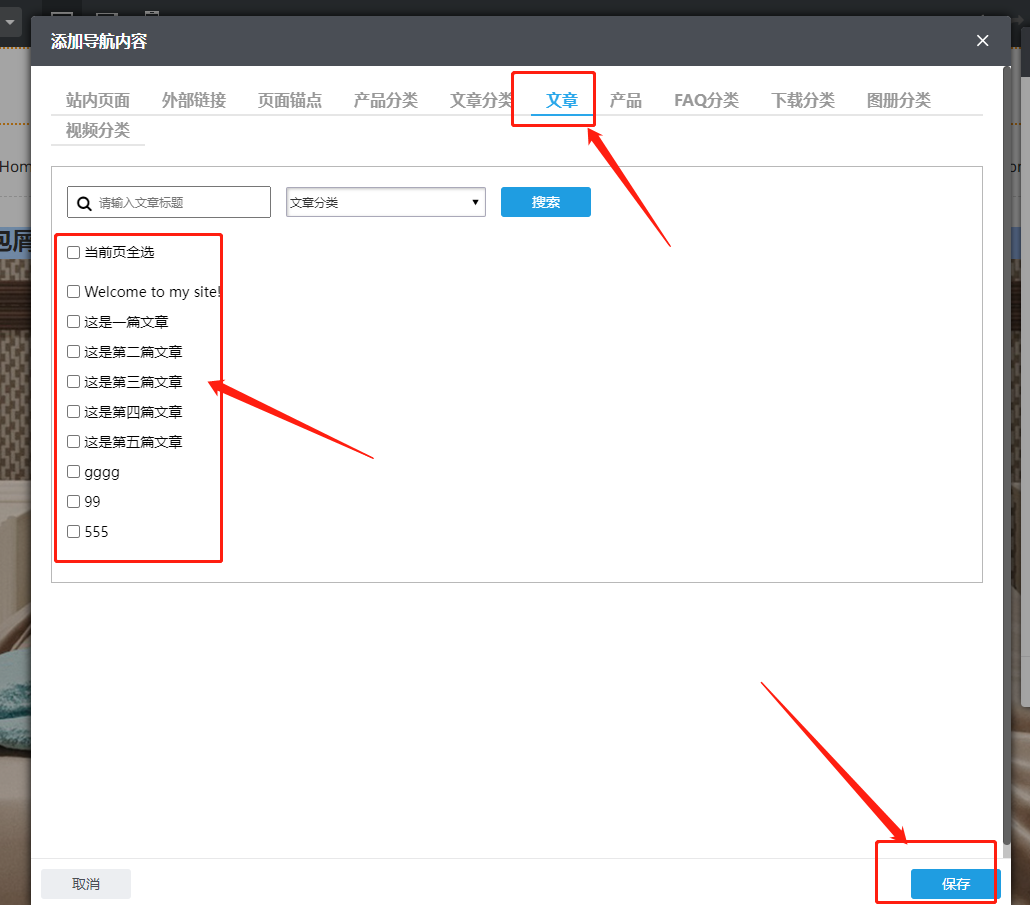Select the FAQ分类 tab

click(706, 100)
